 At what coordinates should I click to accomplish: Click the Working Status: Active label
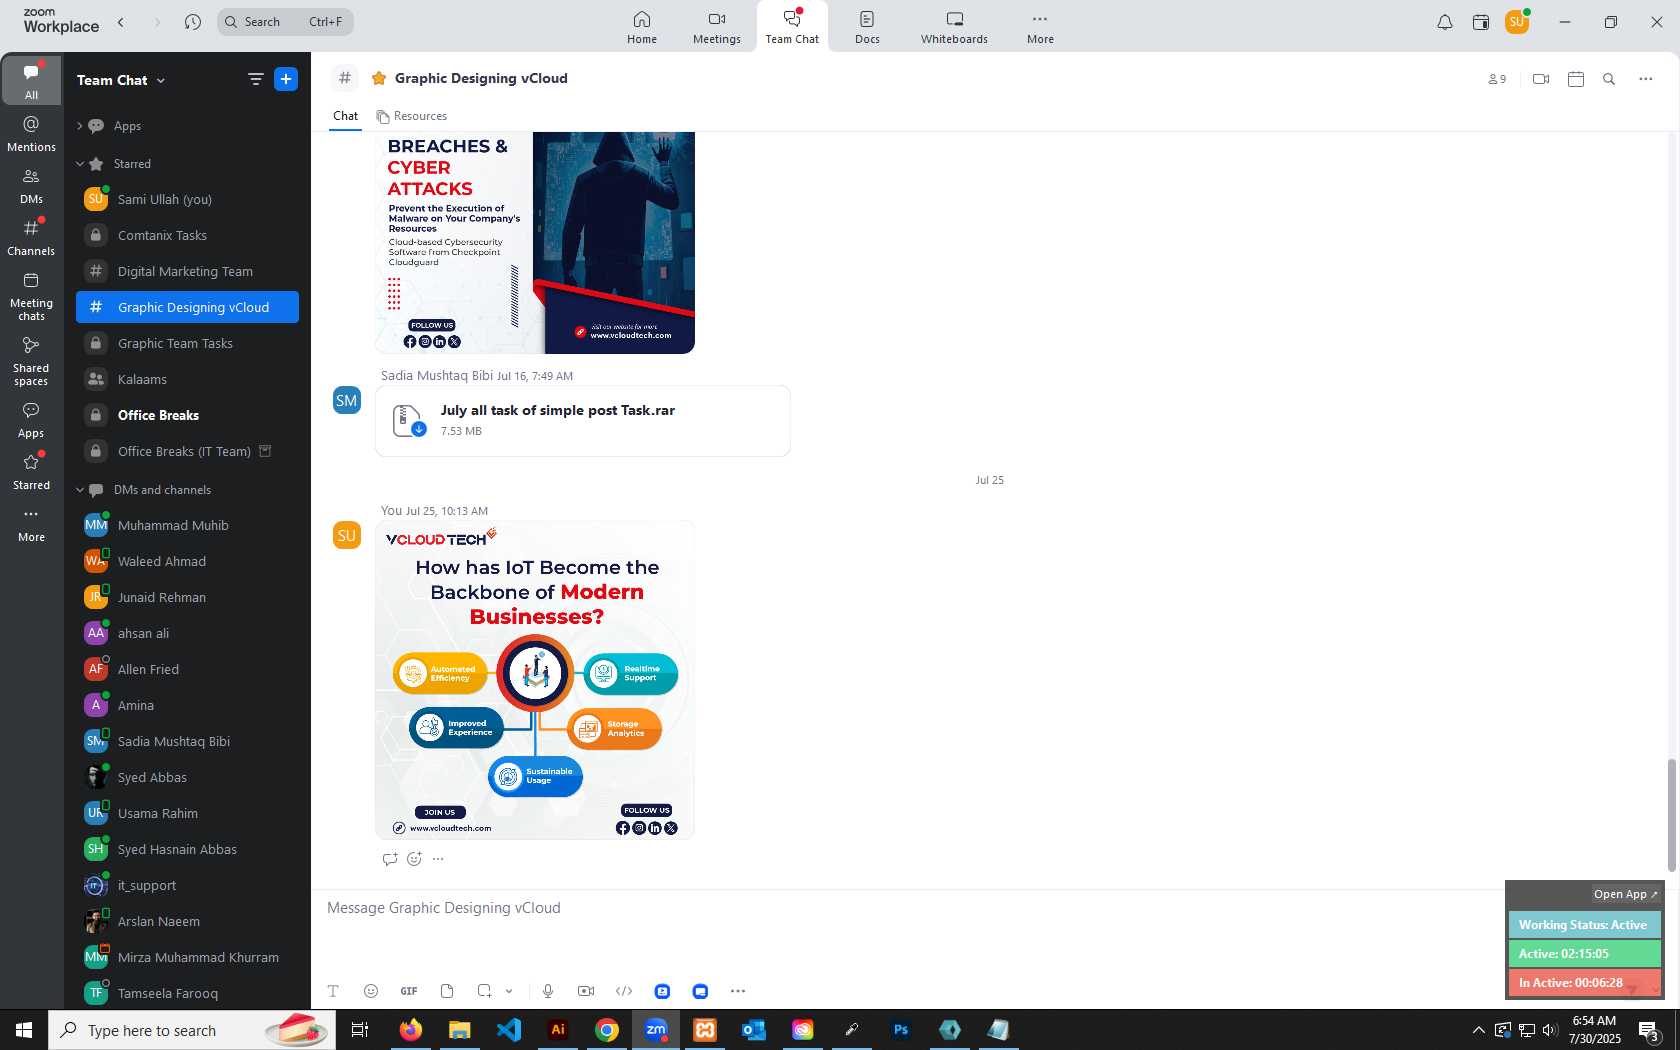pyautogui.click(x=1584, y=925)
